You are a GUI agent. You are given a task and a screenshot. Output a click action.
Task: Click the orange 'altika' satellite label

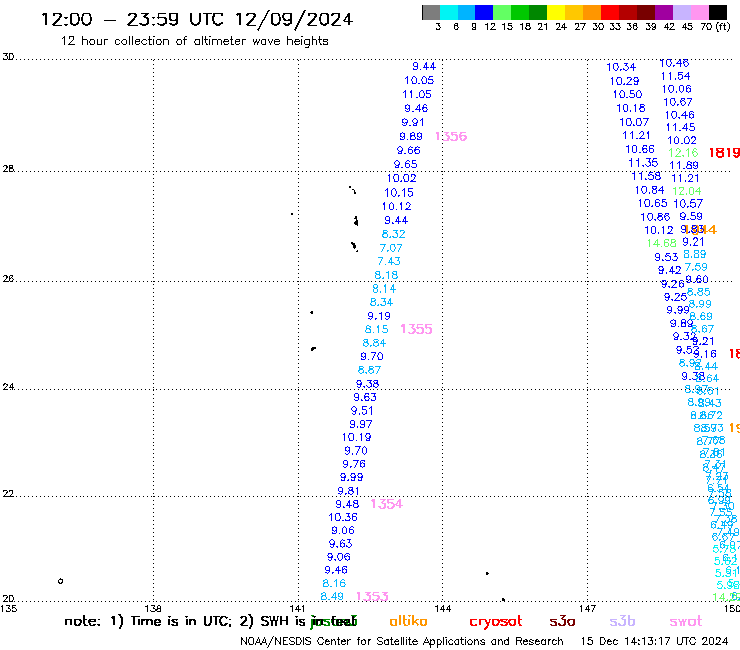point(408,621)
